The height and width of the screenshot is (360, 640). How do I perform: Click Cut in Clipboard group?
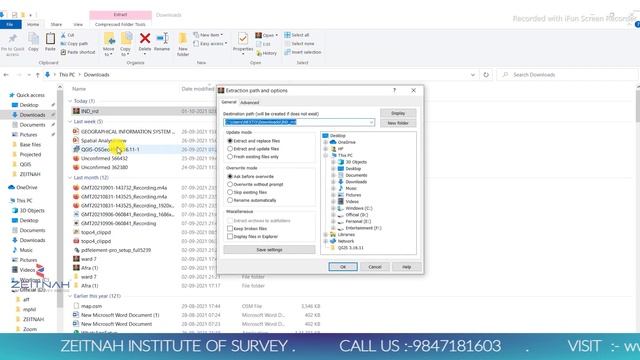68,36
